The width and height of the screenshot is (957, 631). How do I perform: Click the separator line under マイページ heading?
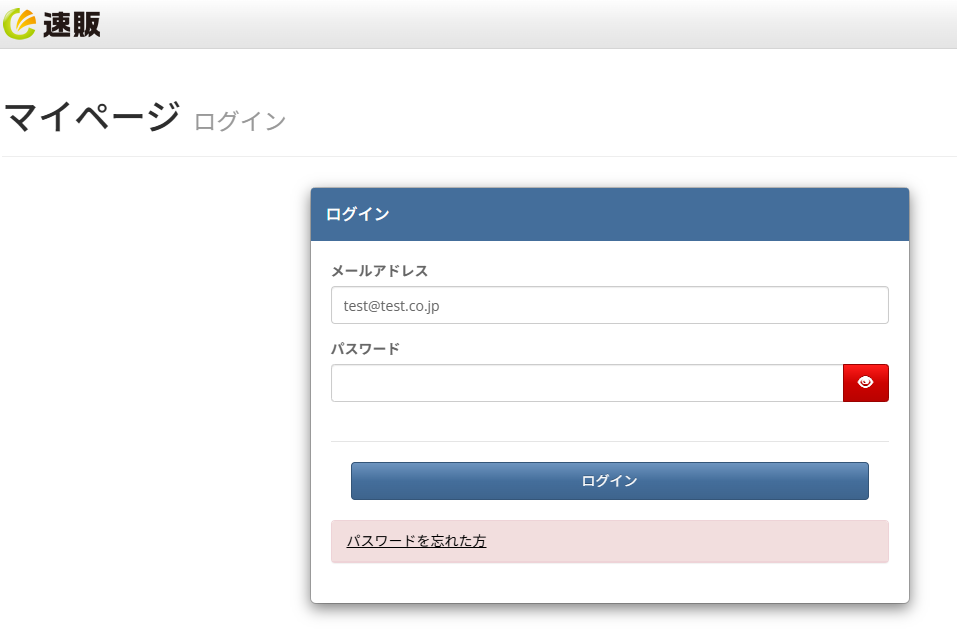(x=480, y=157)
